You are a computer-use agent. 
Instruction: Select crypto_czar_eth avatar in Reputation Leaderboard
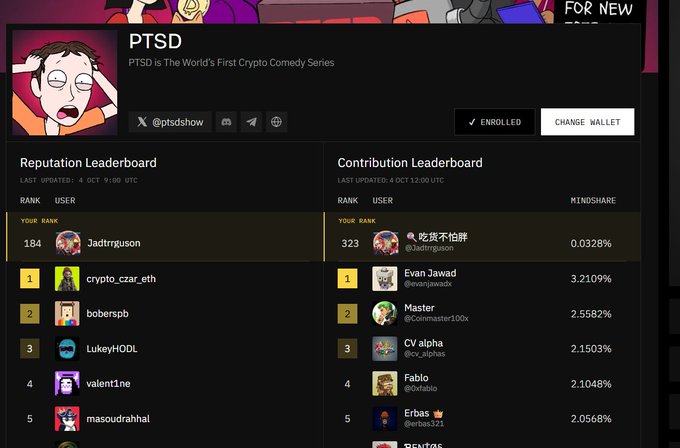click(67, 278)
